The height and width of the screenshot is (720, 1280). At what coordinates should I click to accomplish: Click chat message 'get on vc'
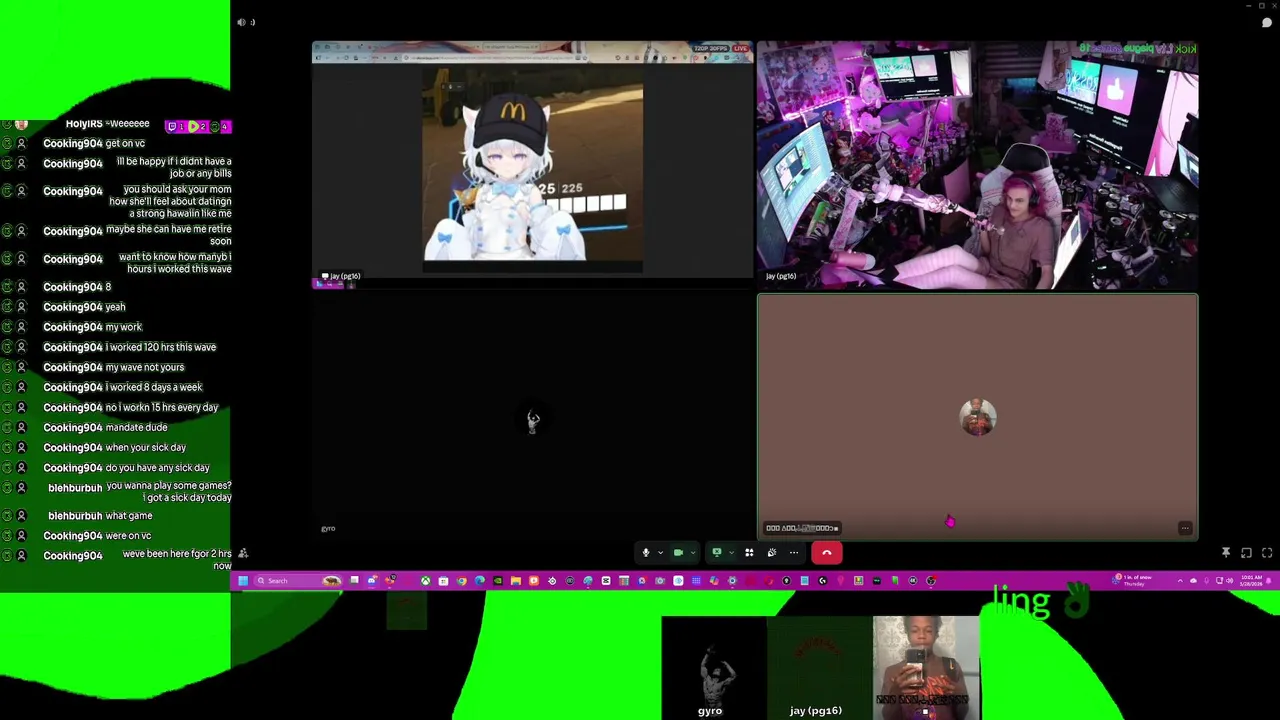125,143
